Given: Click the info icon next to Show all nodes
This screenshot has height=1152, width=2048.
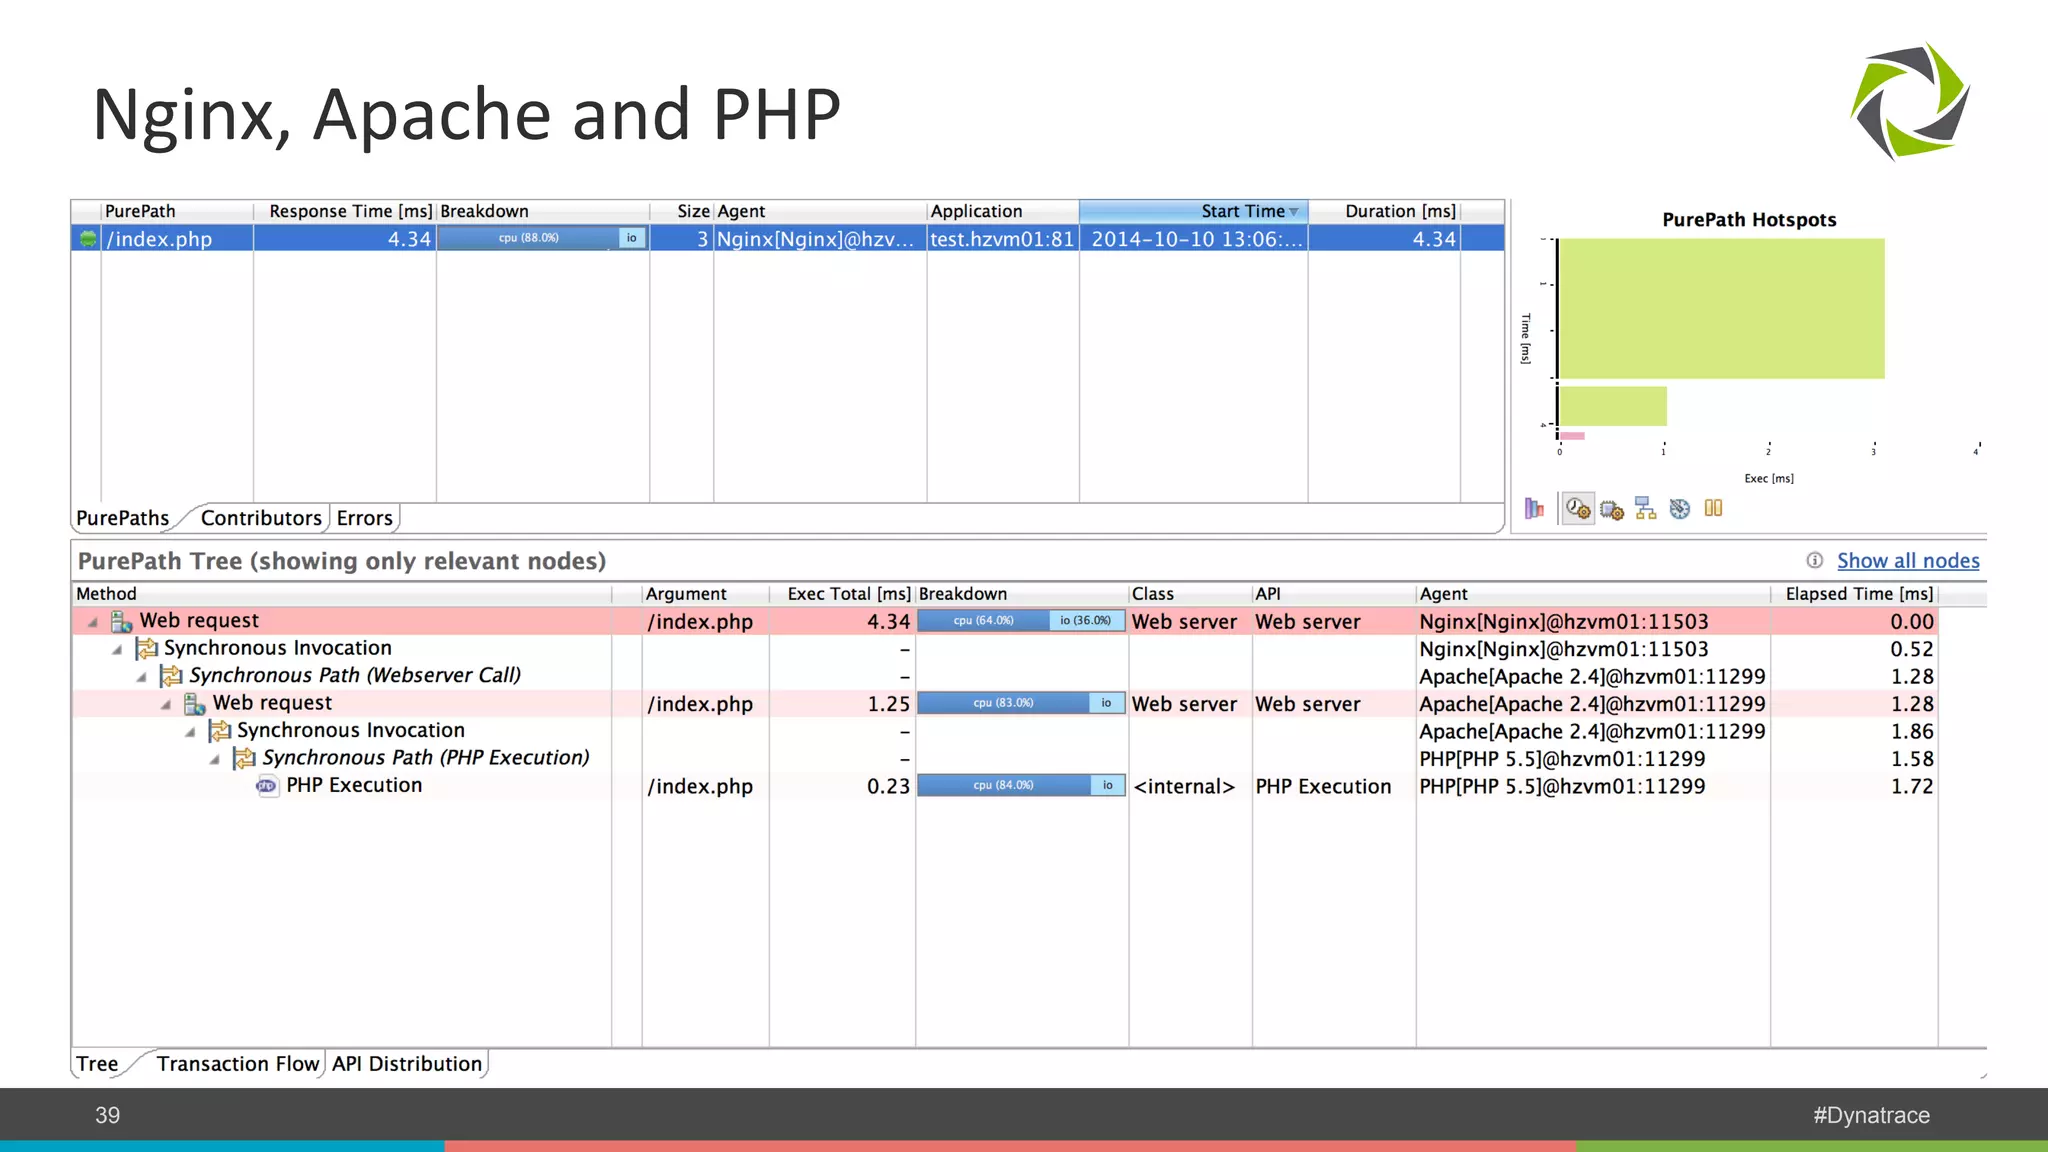Looking at the screenshot, I should pos(1815,560).
